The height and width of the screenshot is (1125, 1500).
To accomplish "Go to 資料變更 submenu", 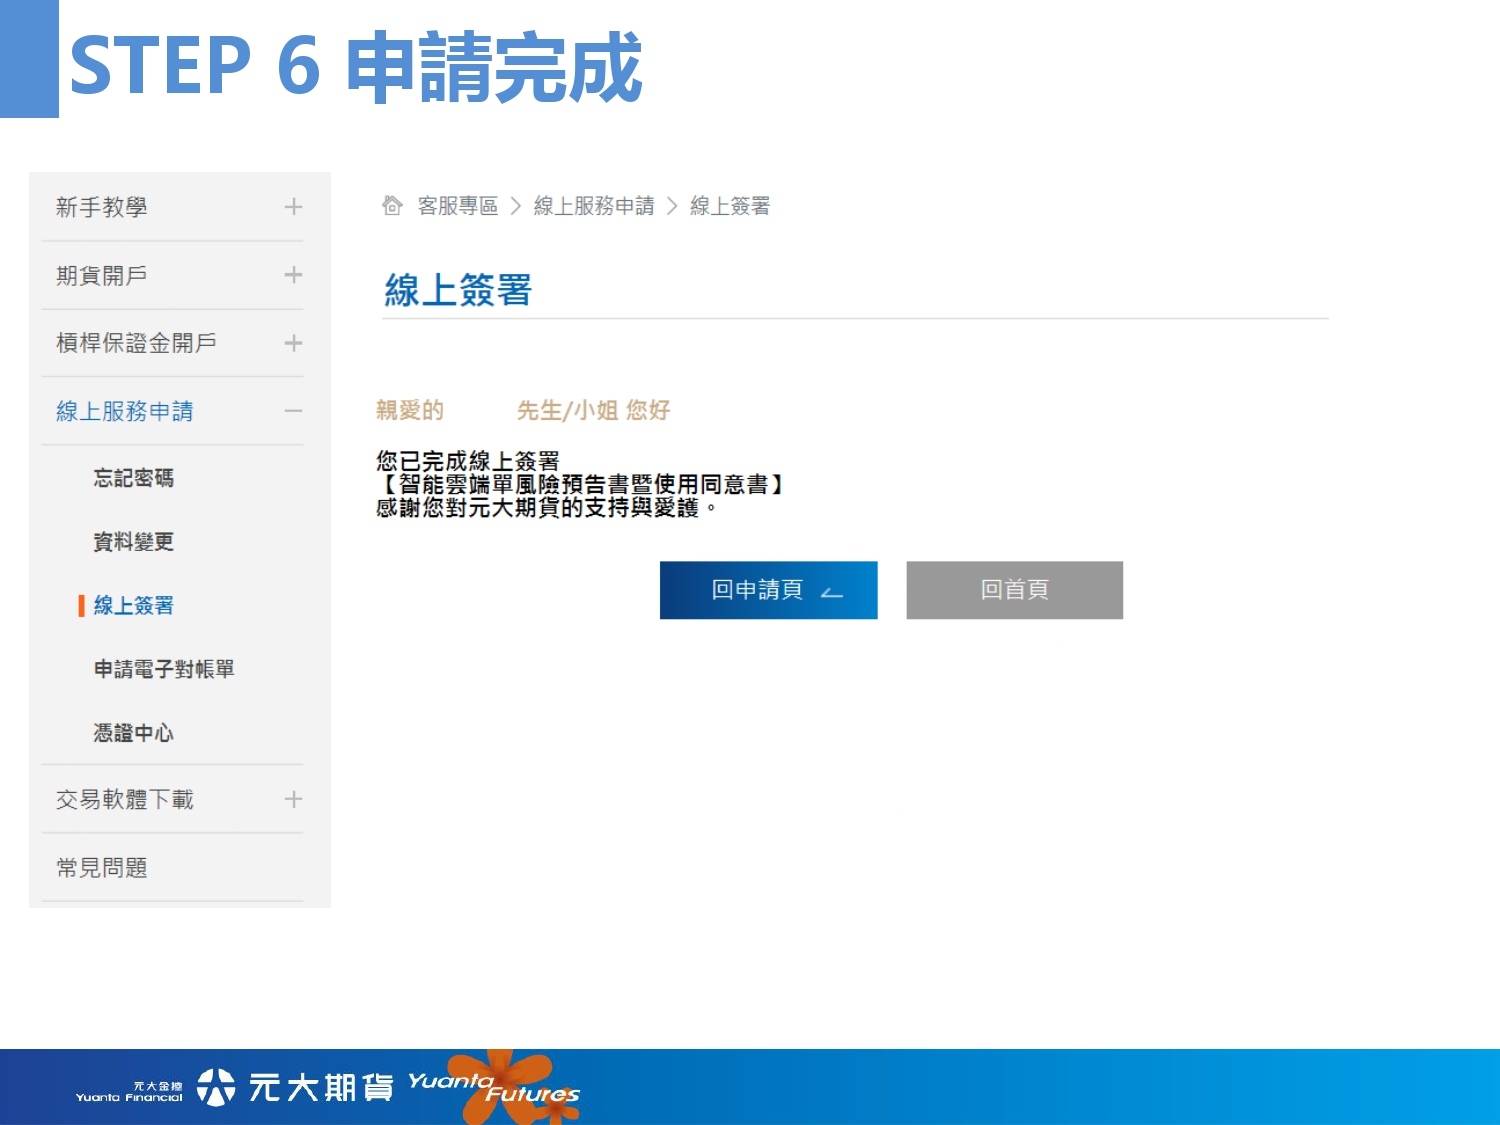I will (134, 542).
